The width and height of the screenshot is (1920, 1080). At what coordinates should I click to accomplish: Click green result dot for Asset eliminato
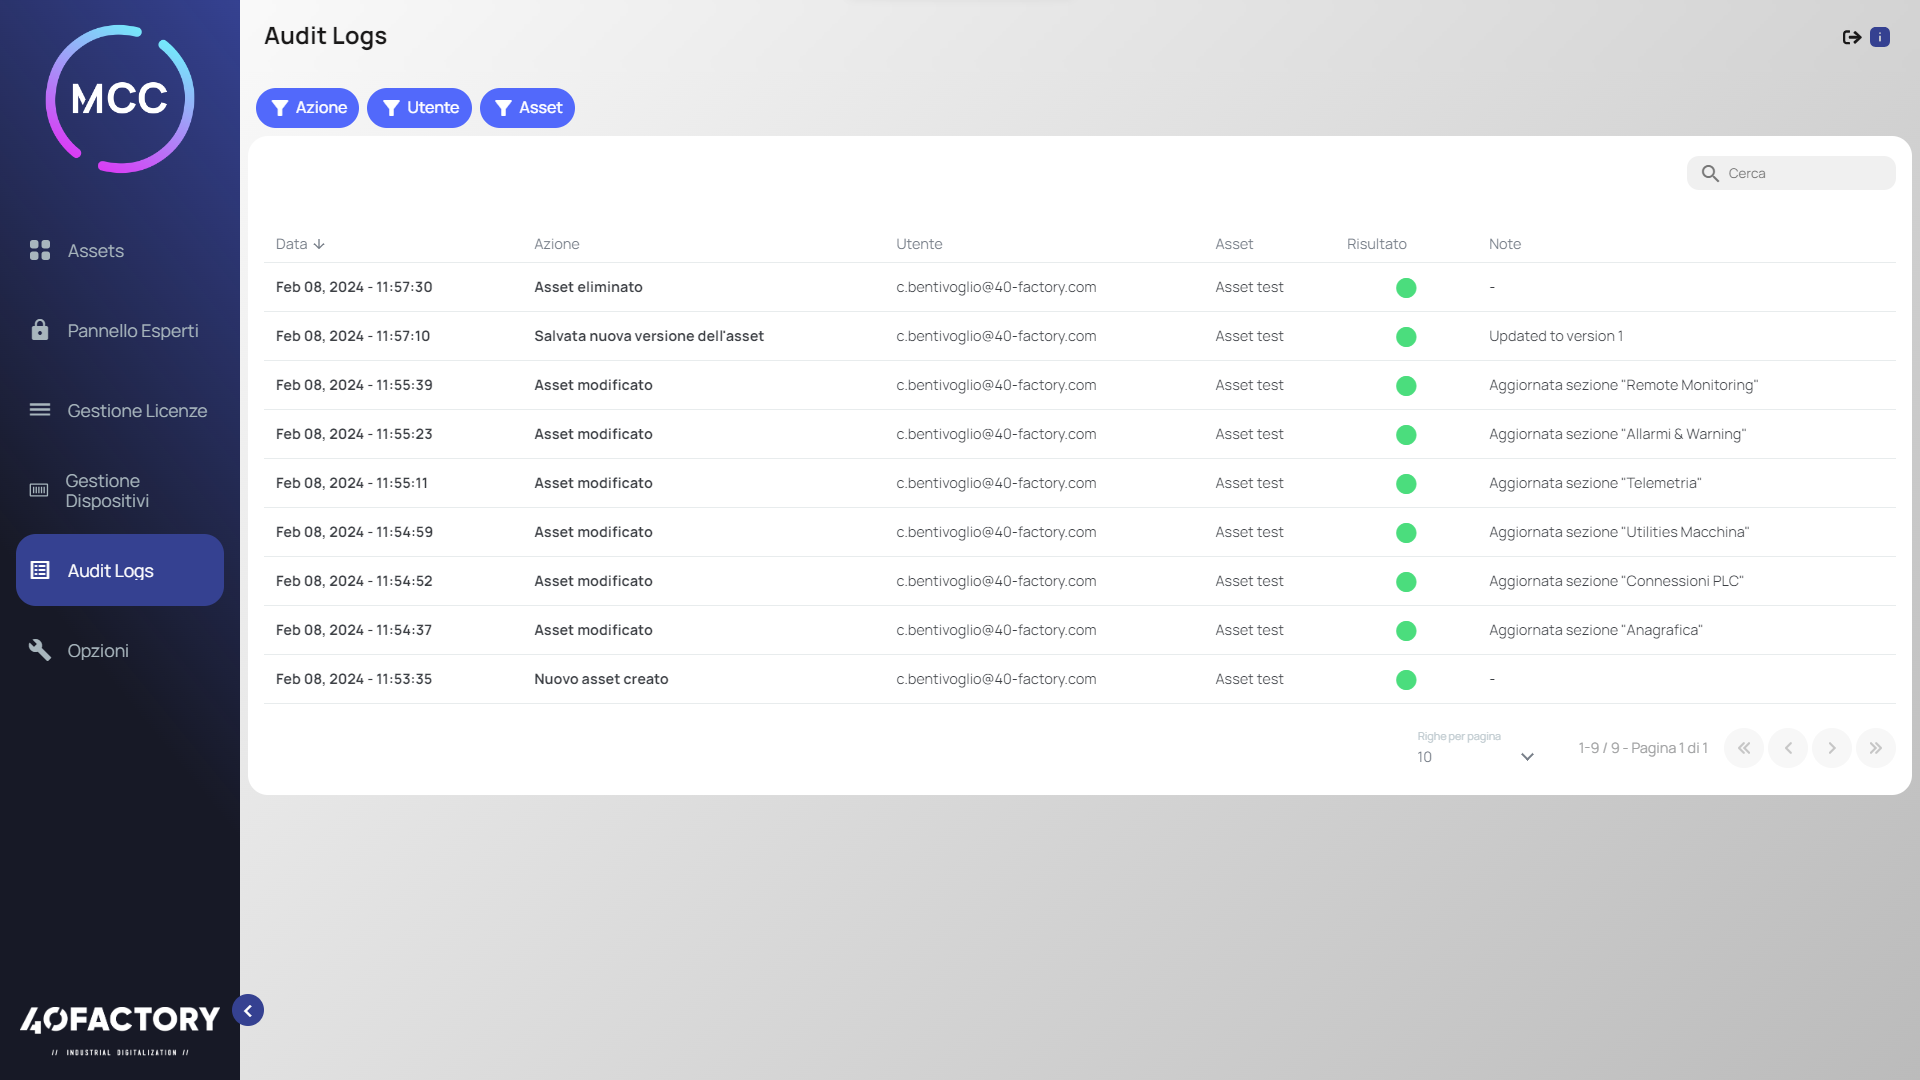click(1405, 288)
